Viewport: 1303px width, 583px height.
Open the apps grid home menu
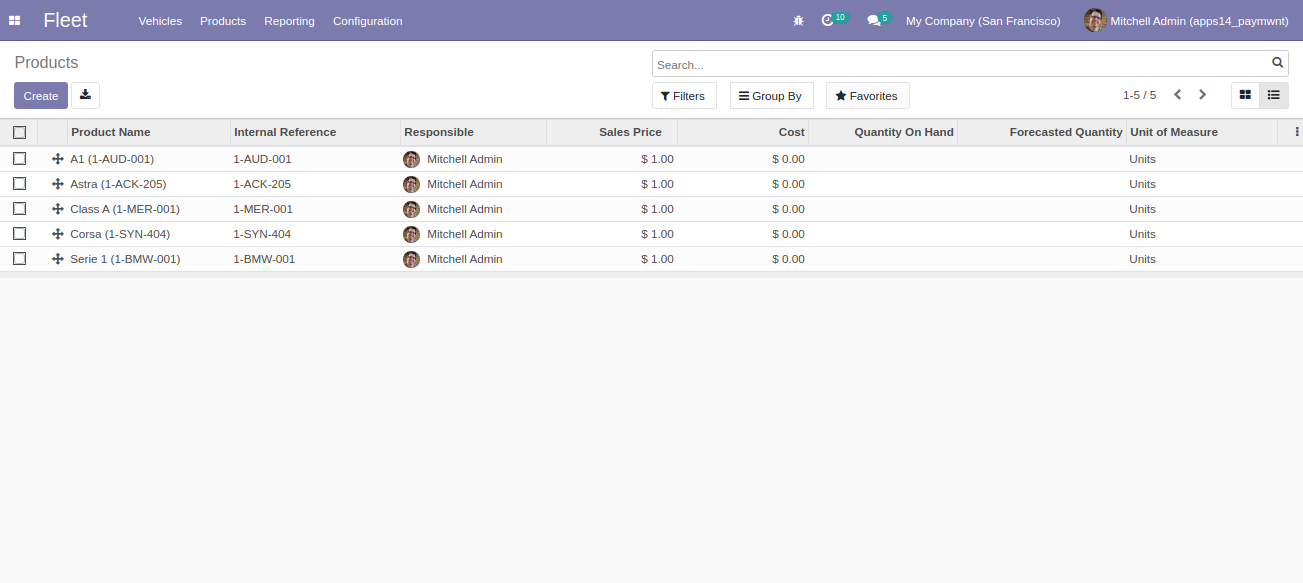click(15, 21)
